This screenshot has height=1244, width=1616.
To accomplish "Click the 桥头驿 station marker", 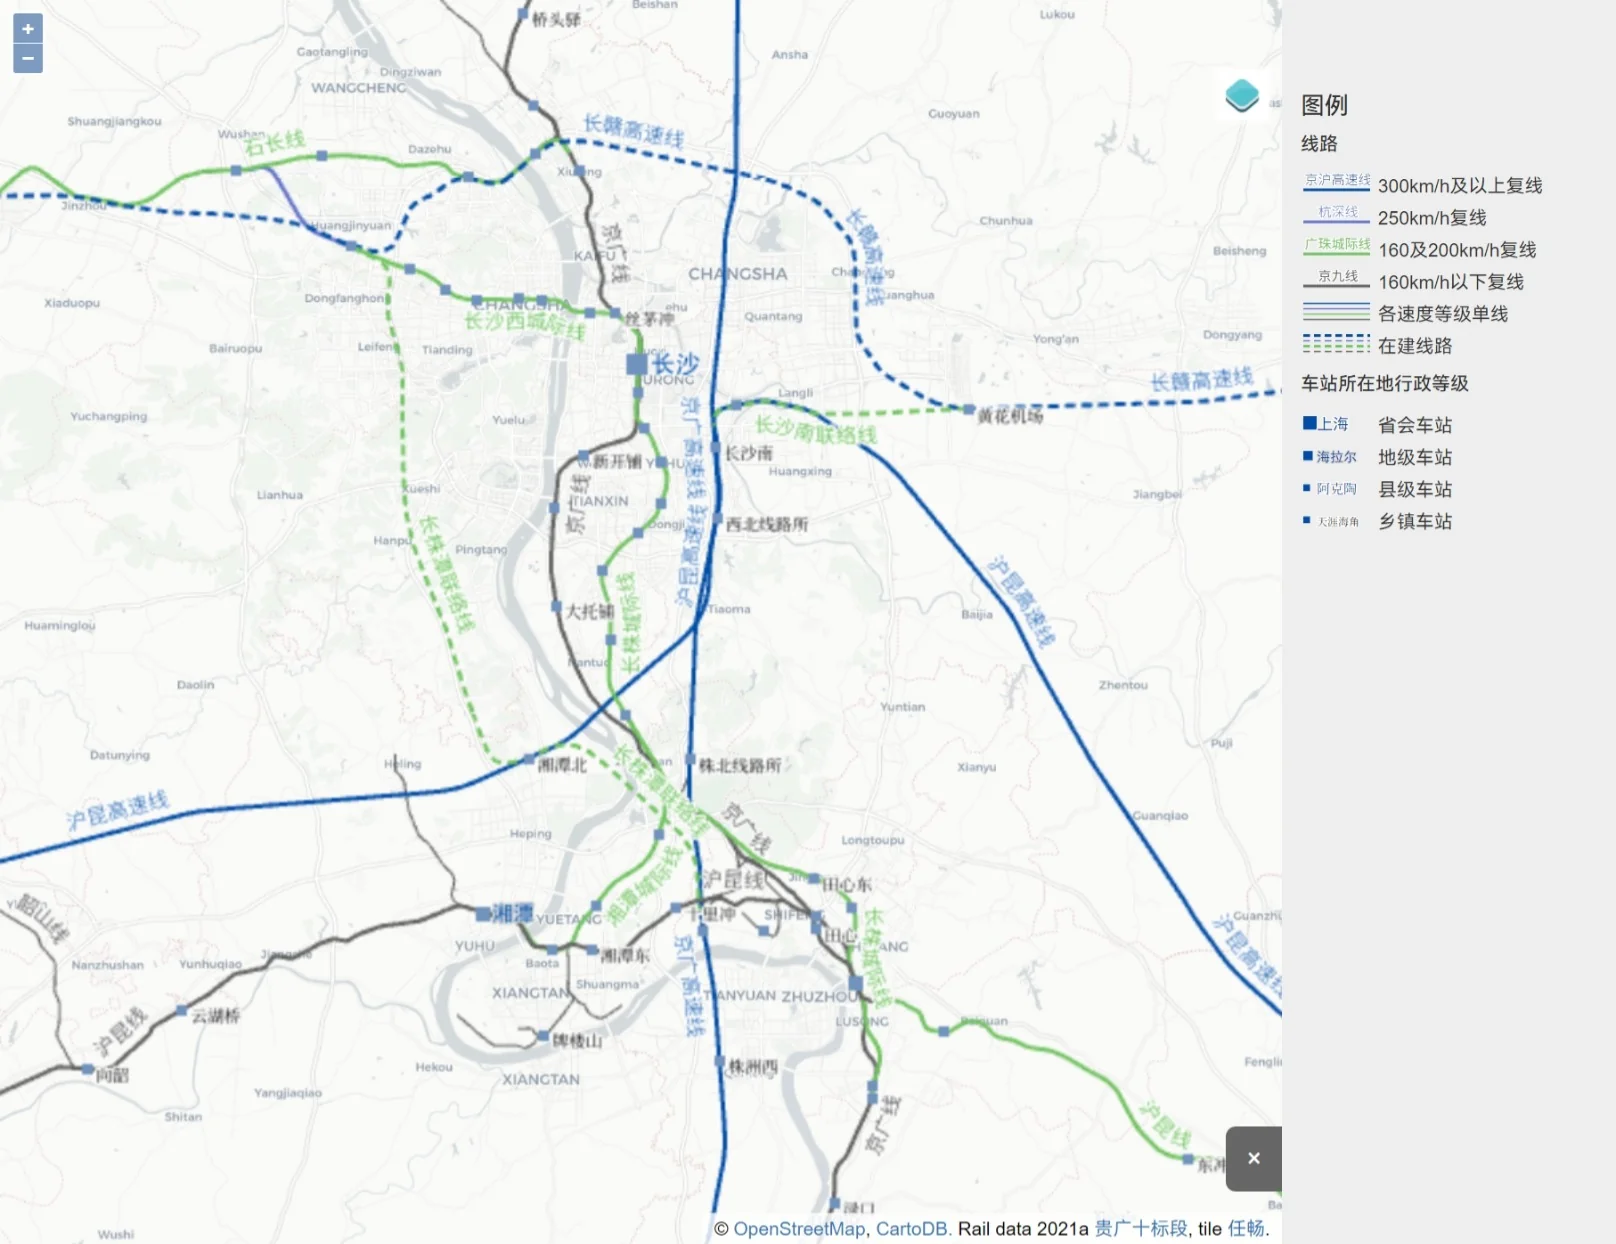I will (522, 14).
